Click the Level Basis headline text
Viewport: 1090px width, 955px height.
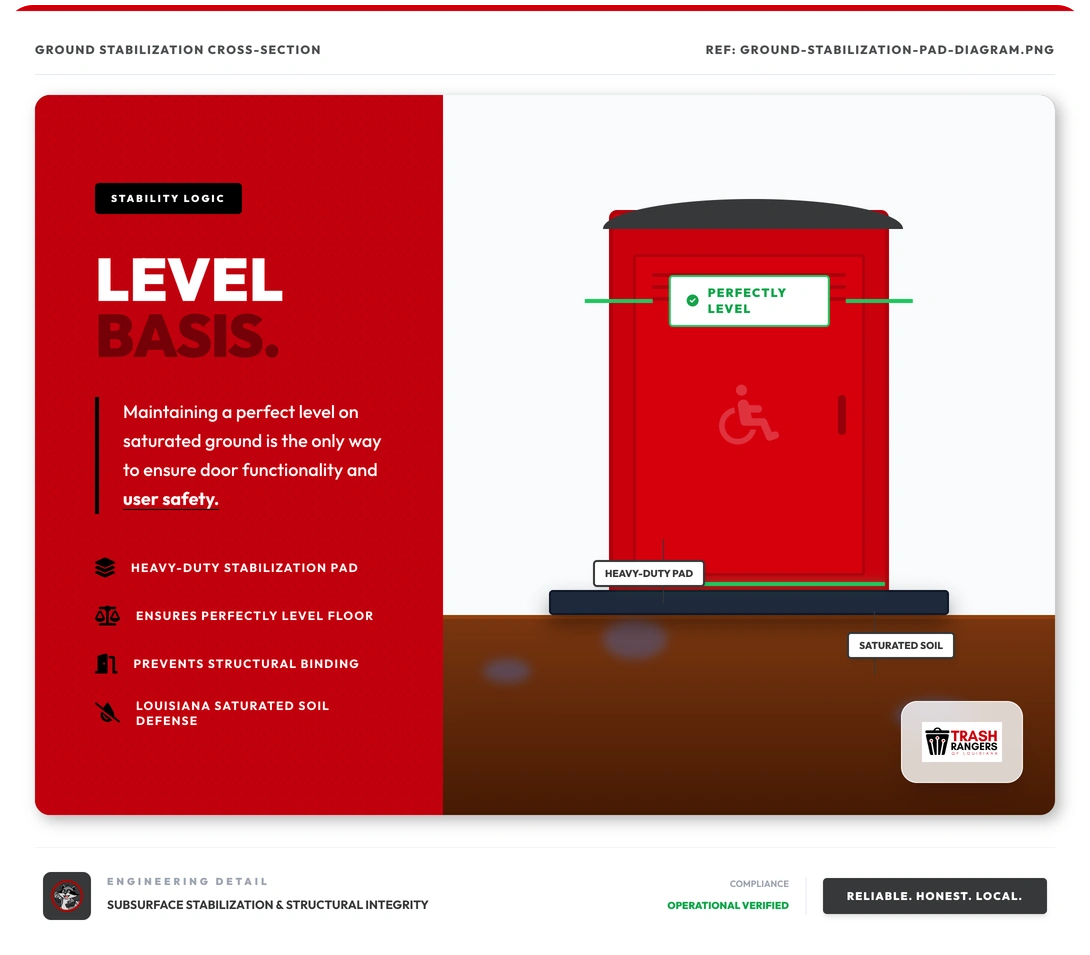[189, 308]
